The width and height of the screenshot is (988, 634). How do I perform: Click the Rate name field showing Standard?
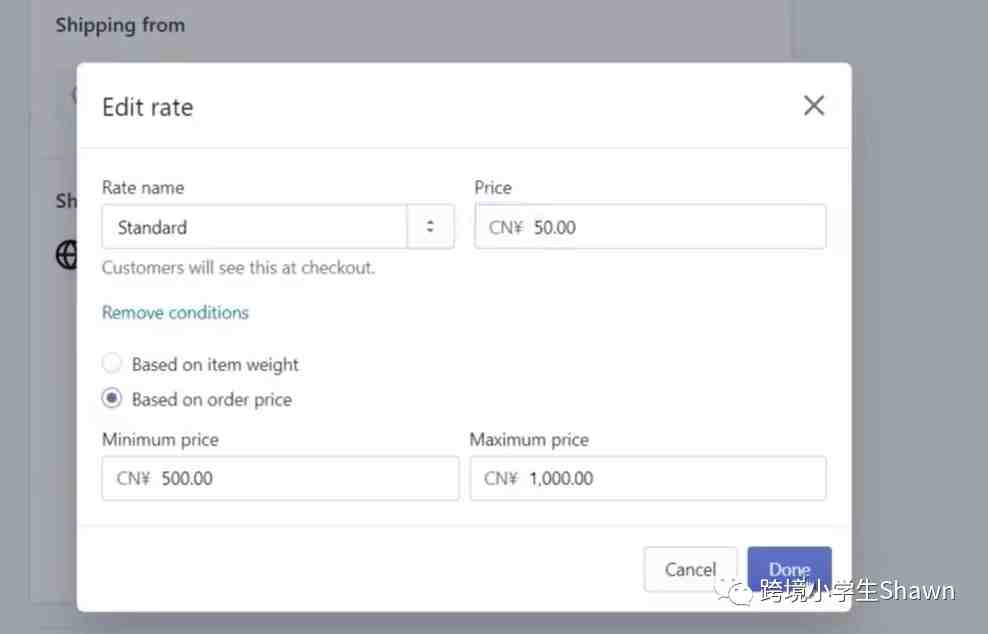click(254, 227)
